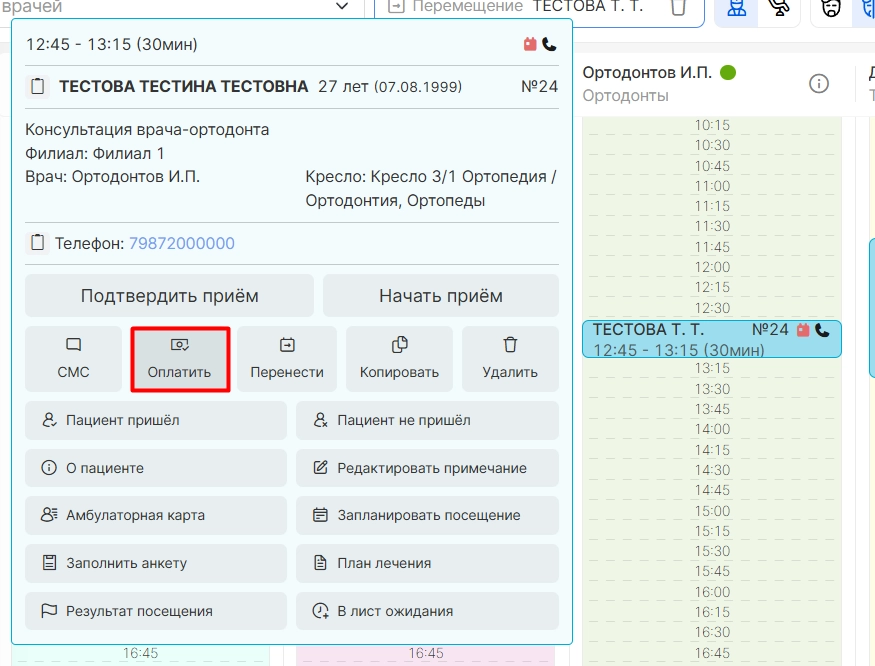
Task: Select the 12:30 time slot for Ортодонтов
Action: tap(711, 308)
